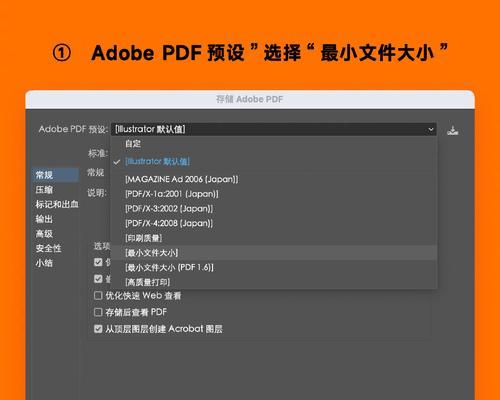Open the 小结 section in sidebar

coord(44,263)
